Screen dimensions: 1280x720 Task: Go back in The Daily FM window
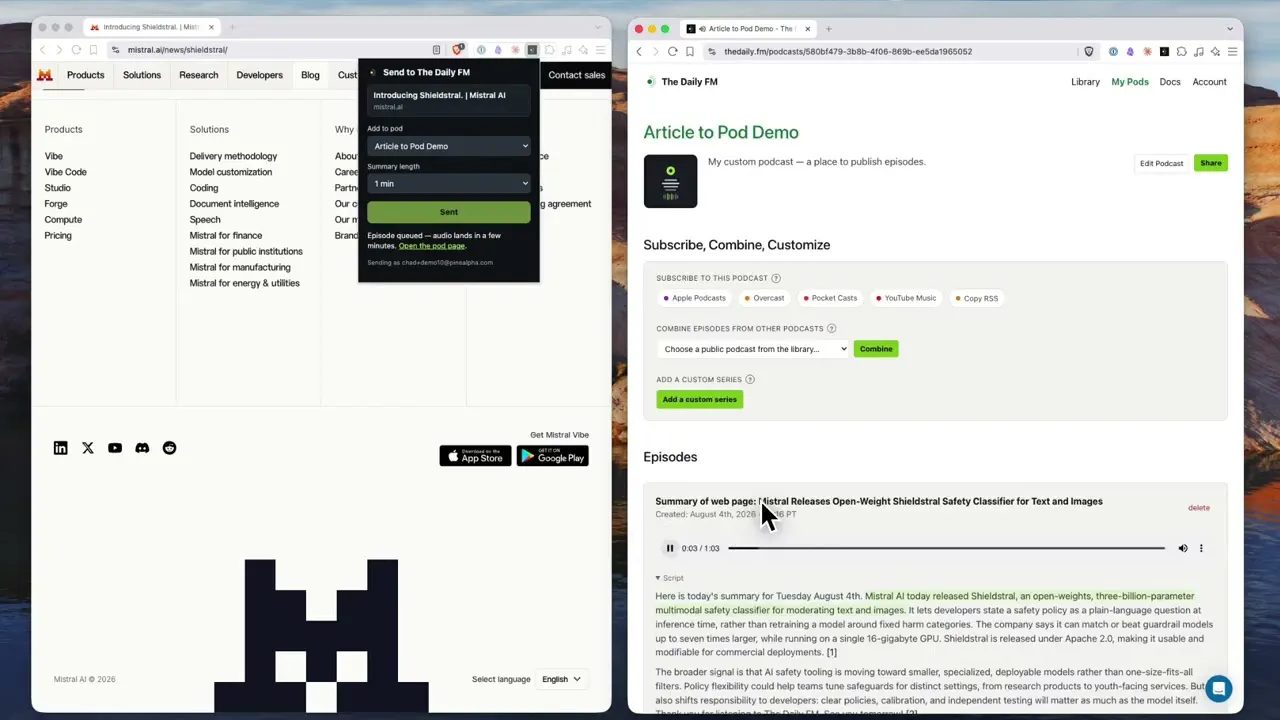click(639, 52)
